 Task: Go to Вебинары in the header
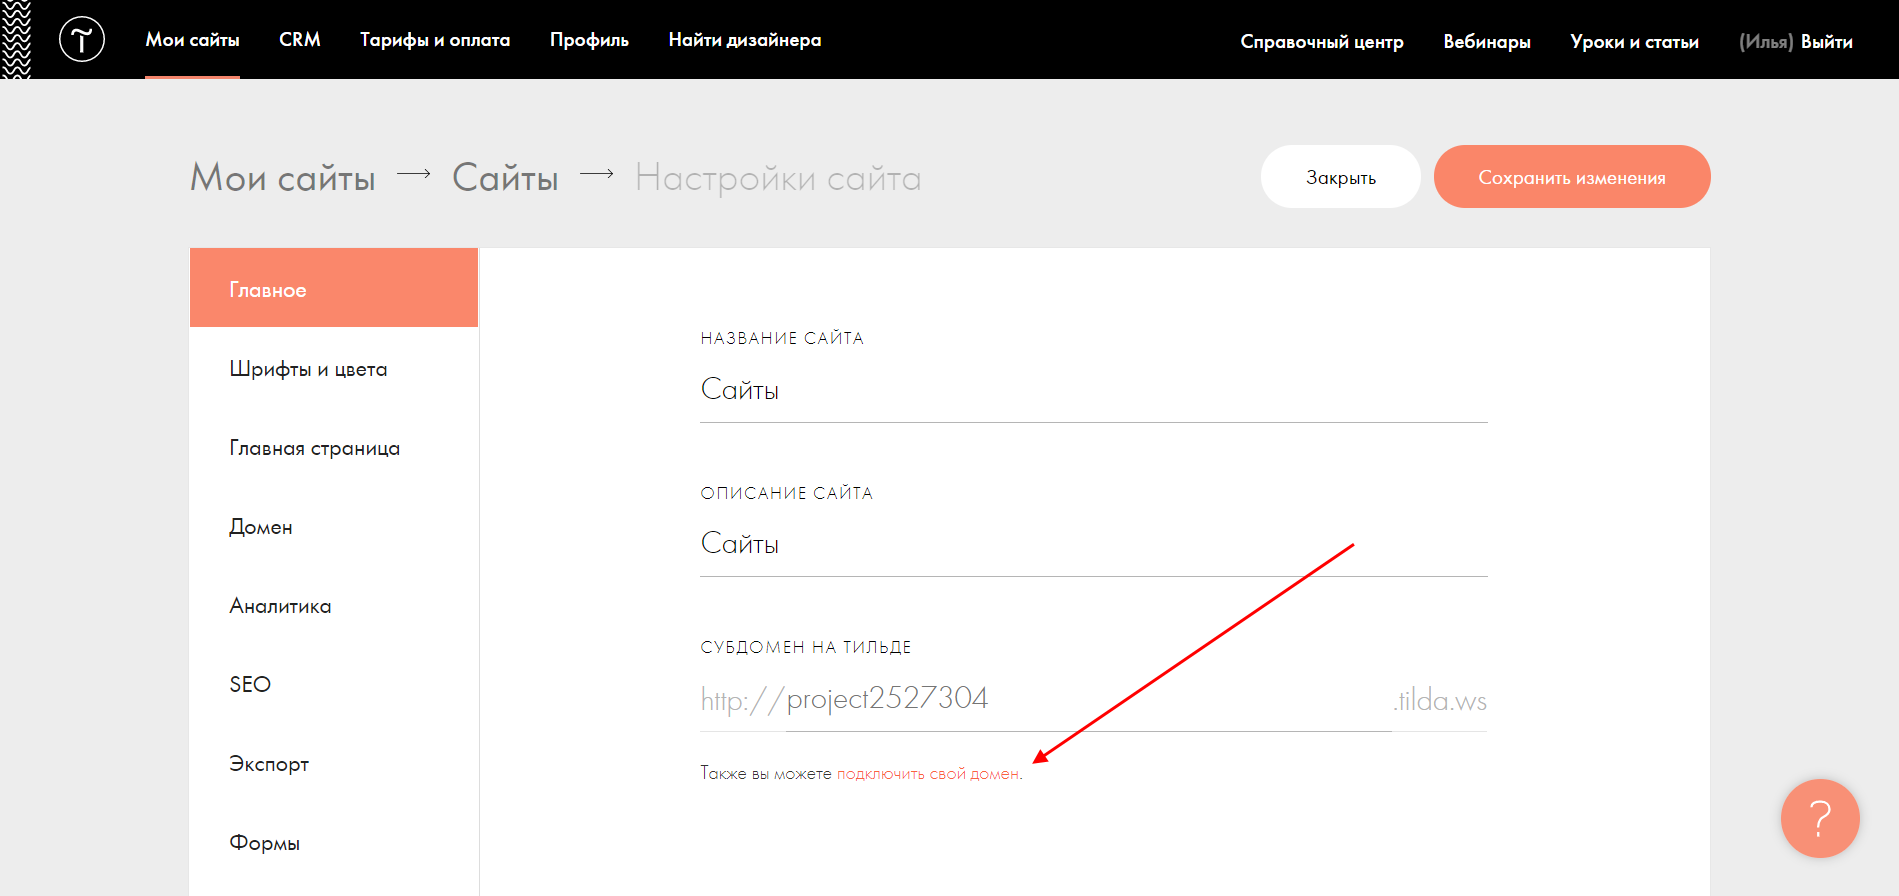1486,42
